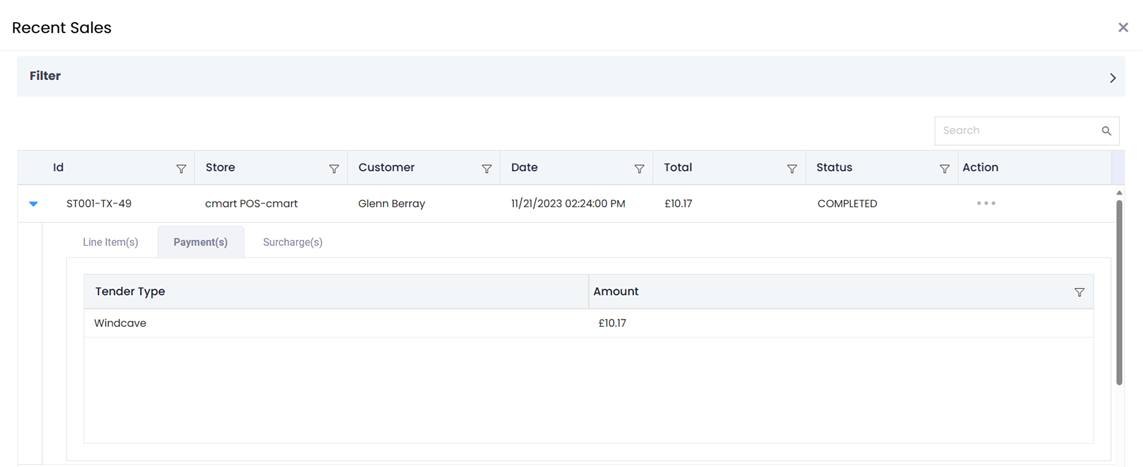1143x467 pixels.
Task: Click the vertical scrollbar thumb
Action: pos(1119,290)
